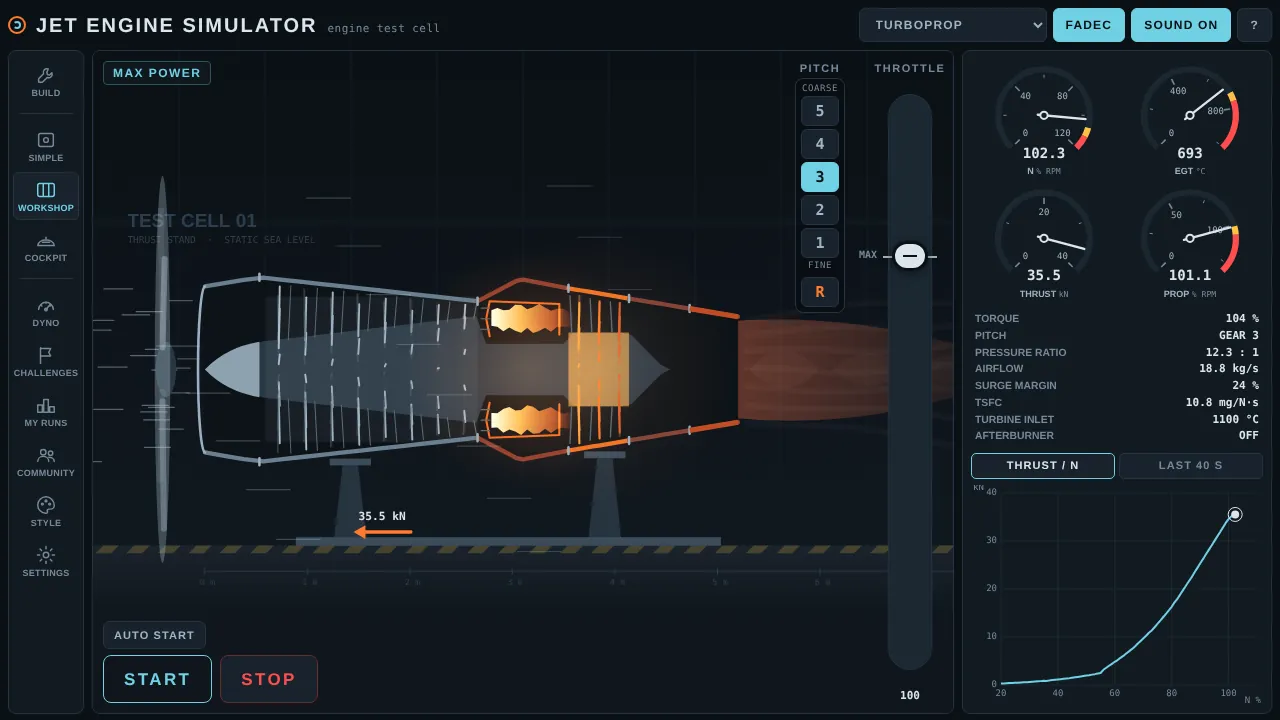This screenshot has width=1280, height=720.
Task: Toggle the FADEC control
Action: (x=1089, y=25)
